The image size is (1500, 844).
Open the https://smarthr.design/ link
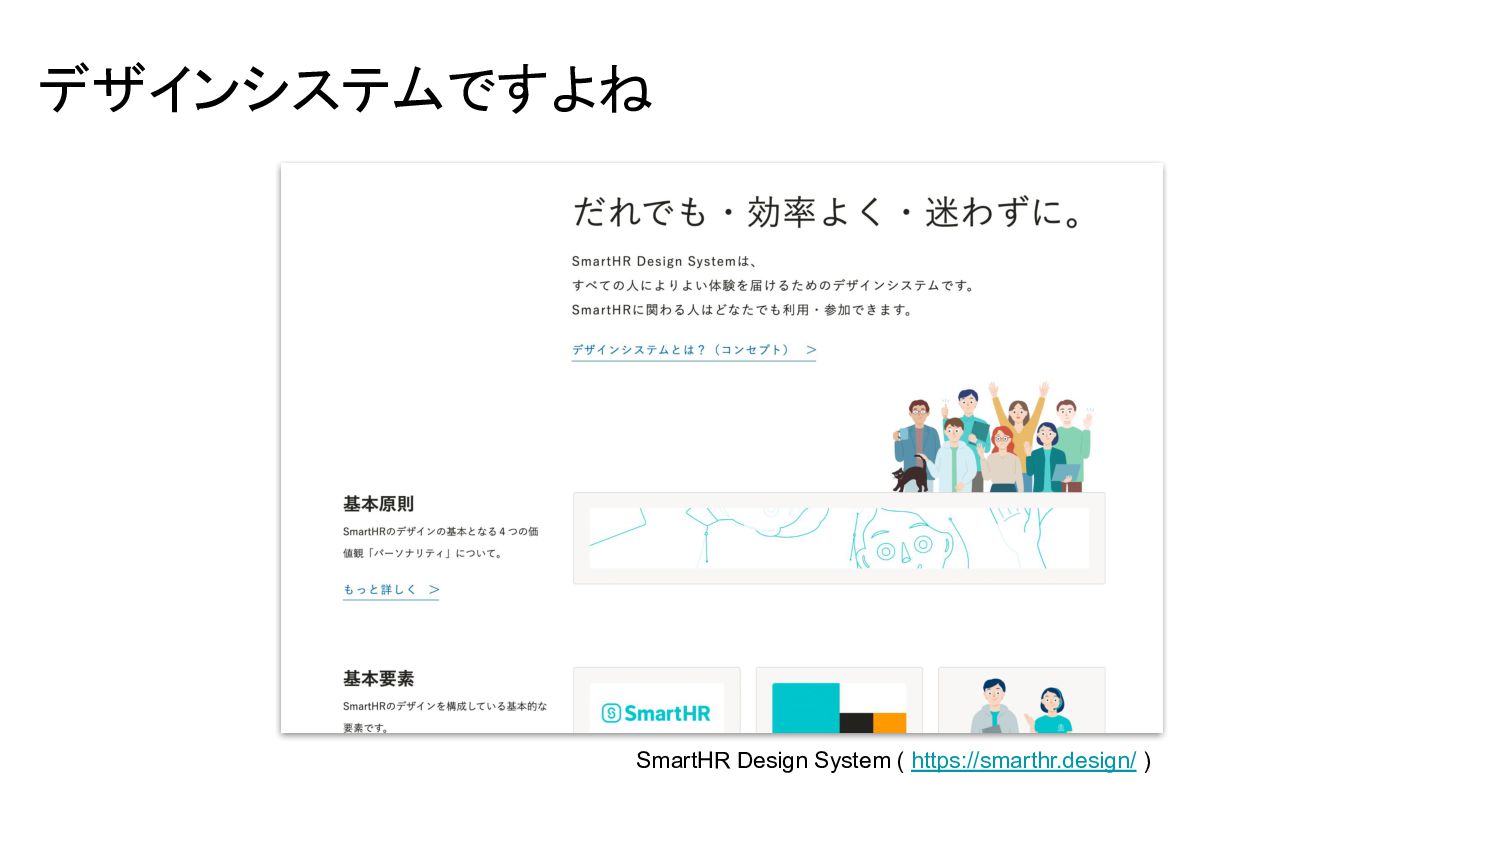pyautogui.click(x=1023, y=761)
